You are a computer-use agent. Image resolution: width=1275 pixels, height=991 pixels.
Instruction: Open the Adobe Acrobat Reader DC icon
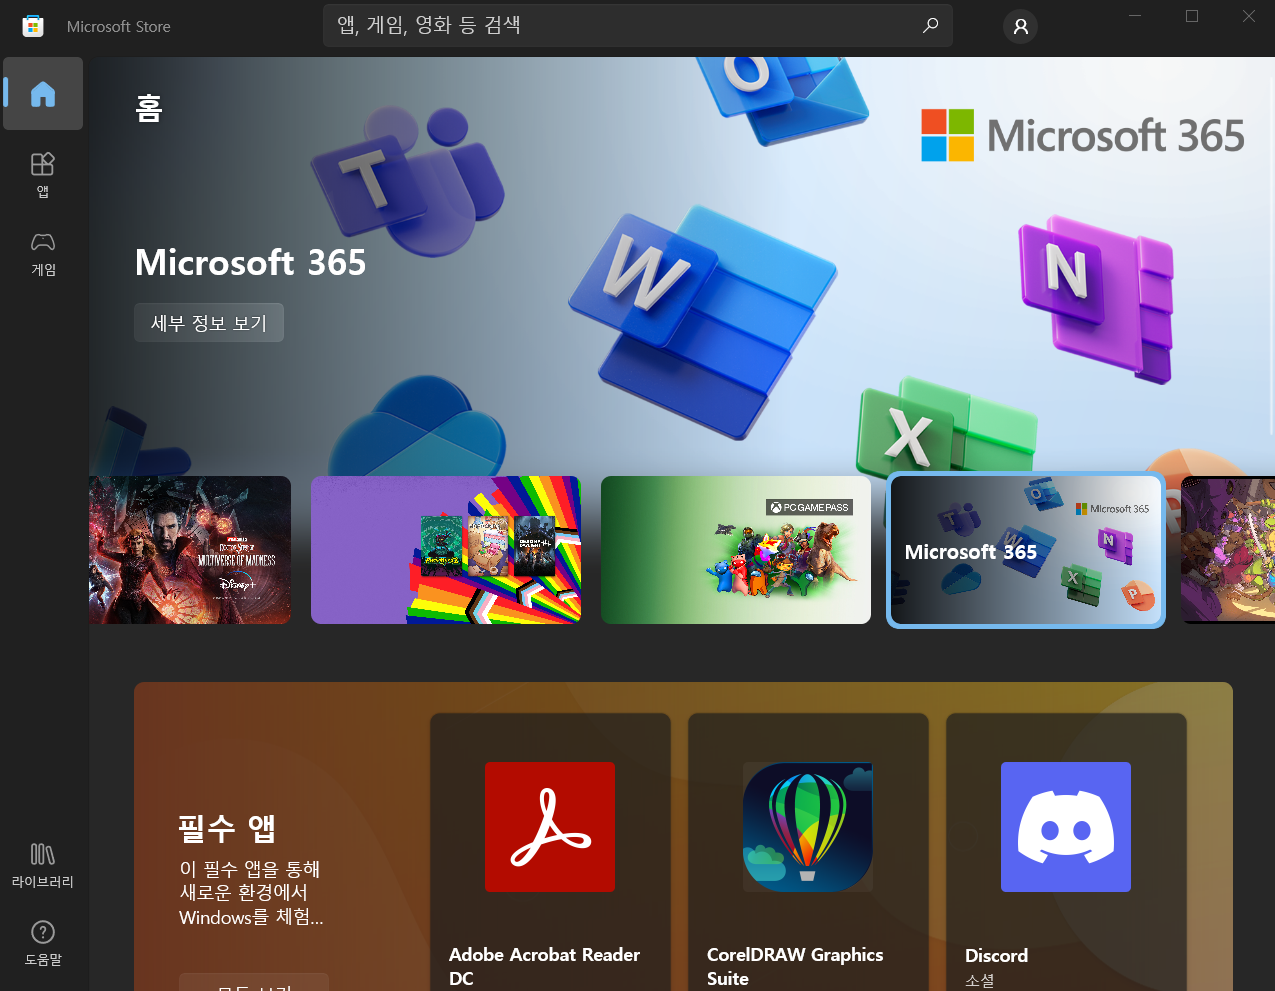coord(550,827)
